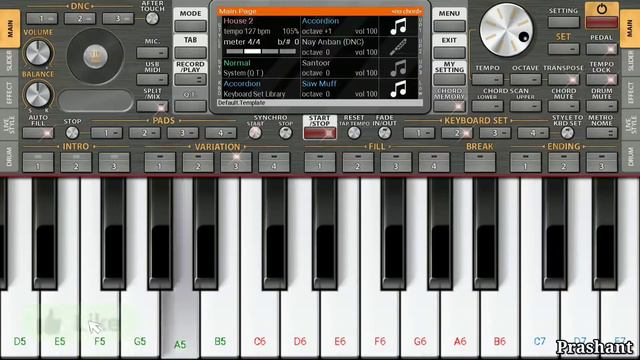
Task: Toggle the Metronome button
Action: (x=602, y=133)
